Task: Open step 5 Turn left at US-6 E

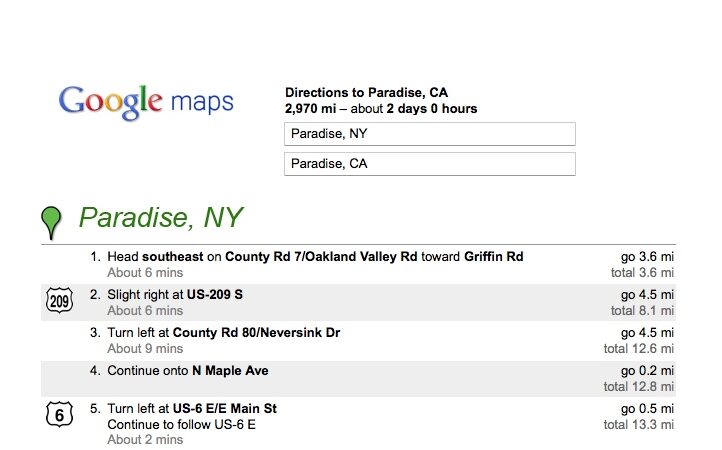Action: 358,424
